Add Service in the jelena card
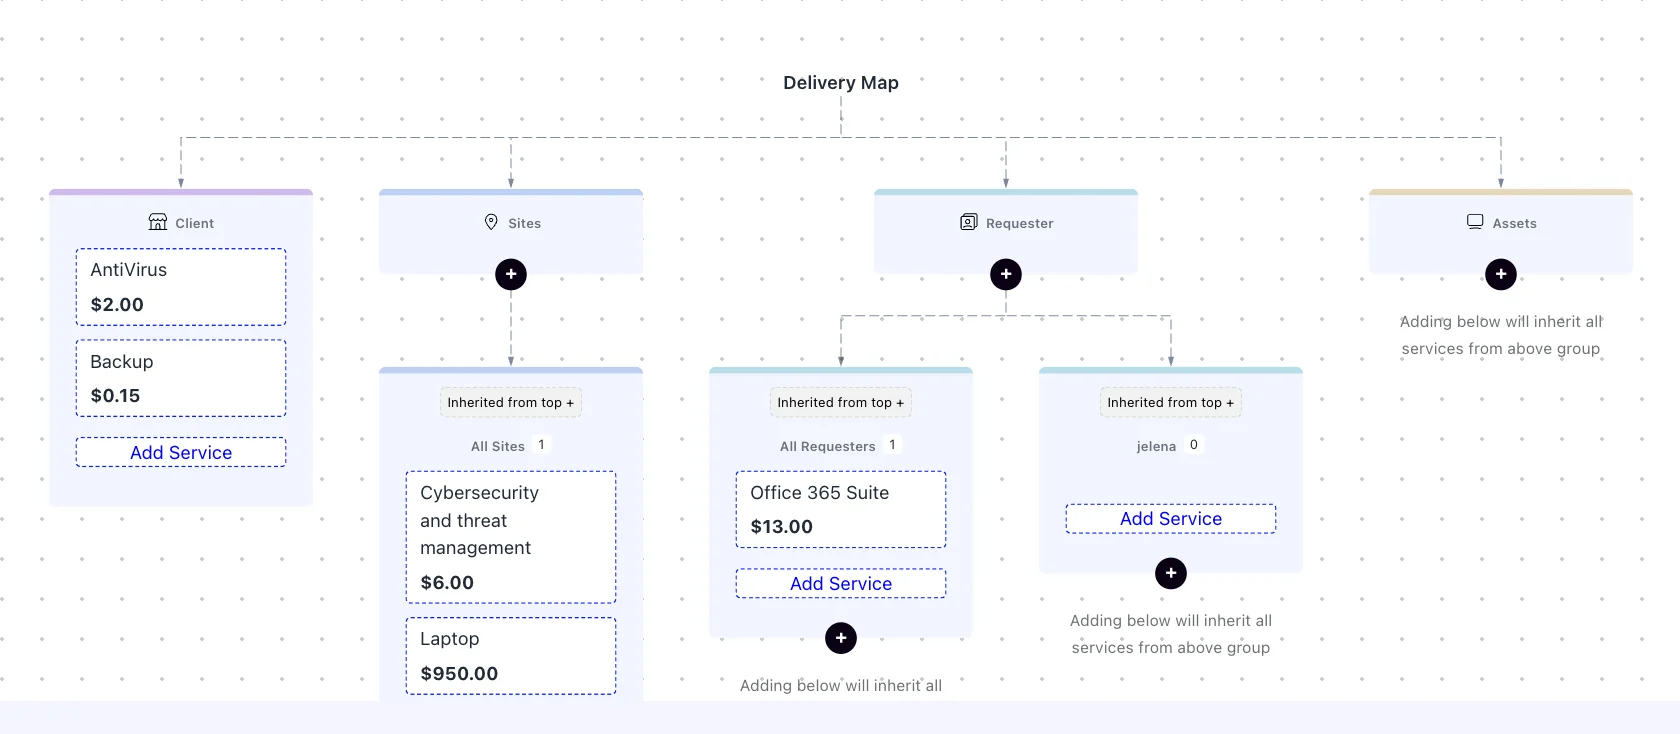 coord(1171,518)
